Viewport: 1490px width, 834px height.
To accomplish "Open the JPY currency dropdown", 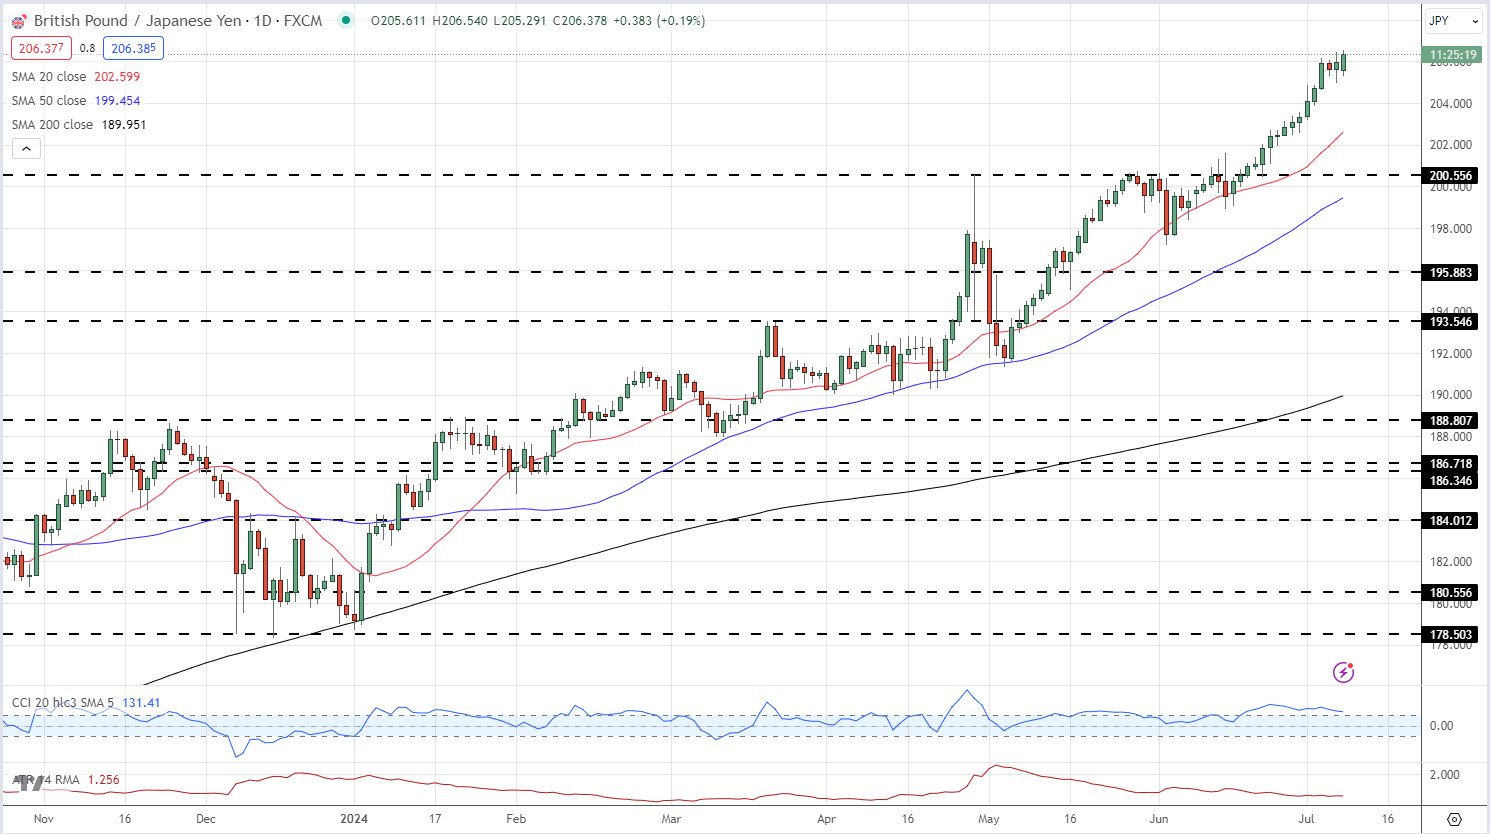I will coord(1453,20).
